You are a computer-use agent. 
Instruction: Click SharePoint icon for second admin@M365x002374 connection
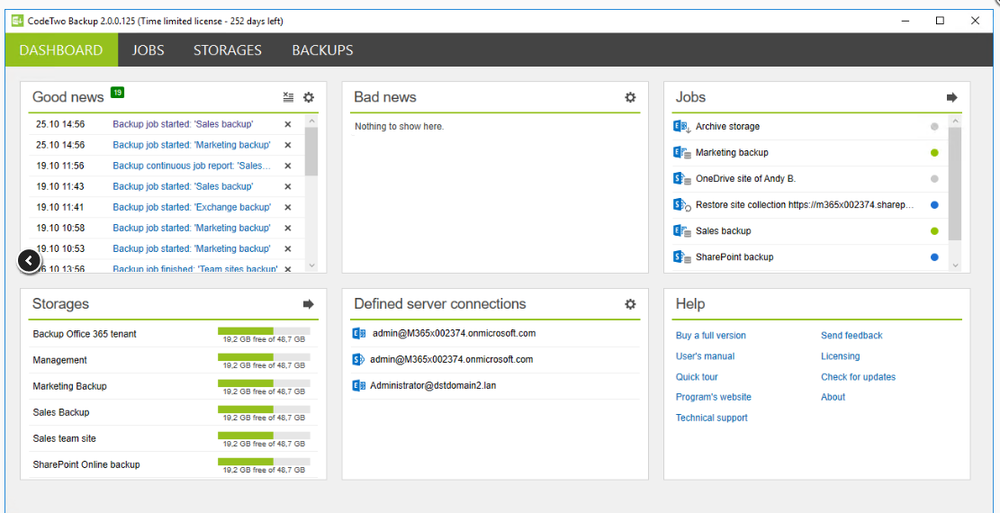pyautogui.click(x=358, y=359)
